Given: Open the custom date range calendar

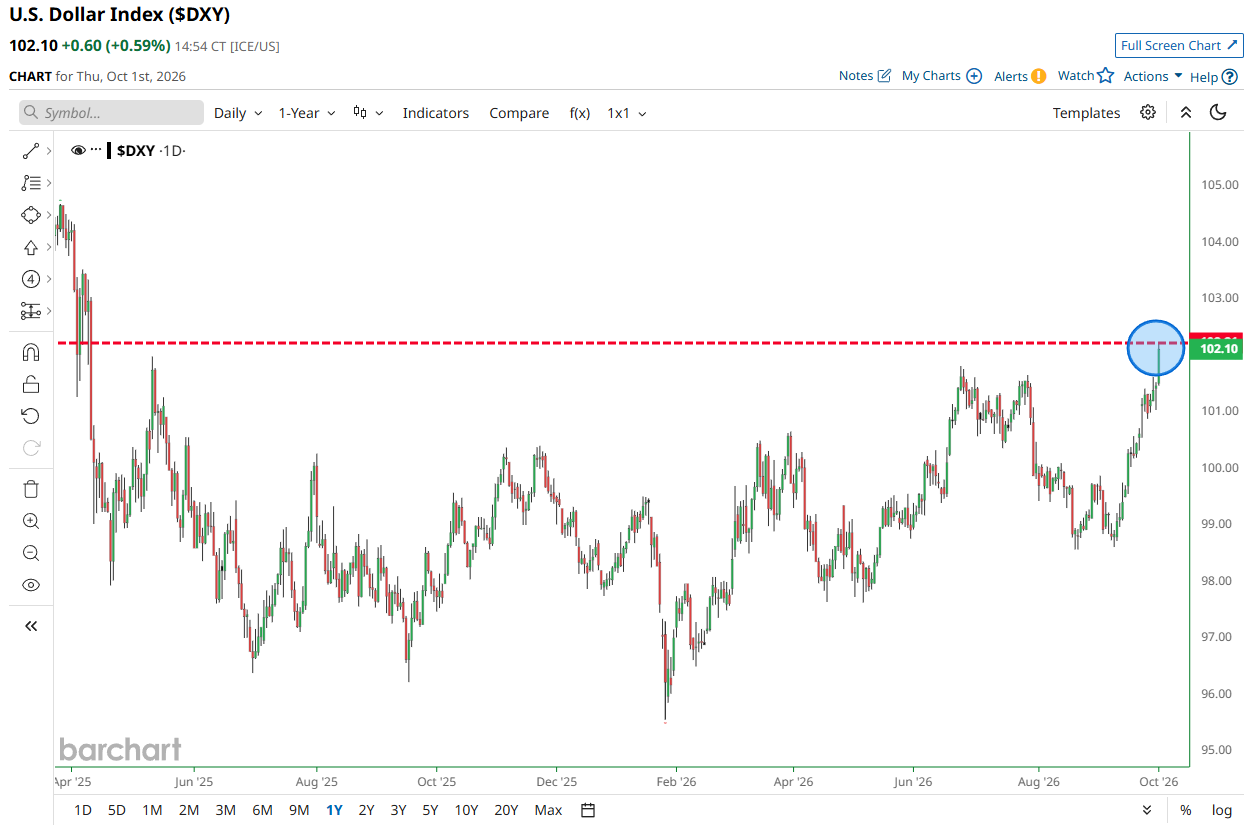Looking at the screenshot, I should tap(588, 810).
